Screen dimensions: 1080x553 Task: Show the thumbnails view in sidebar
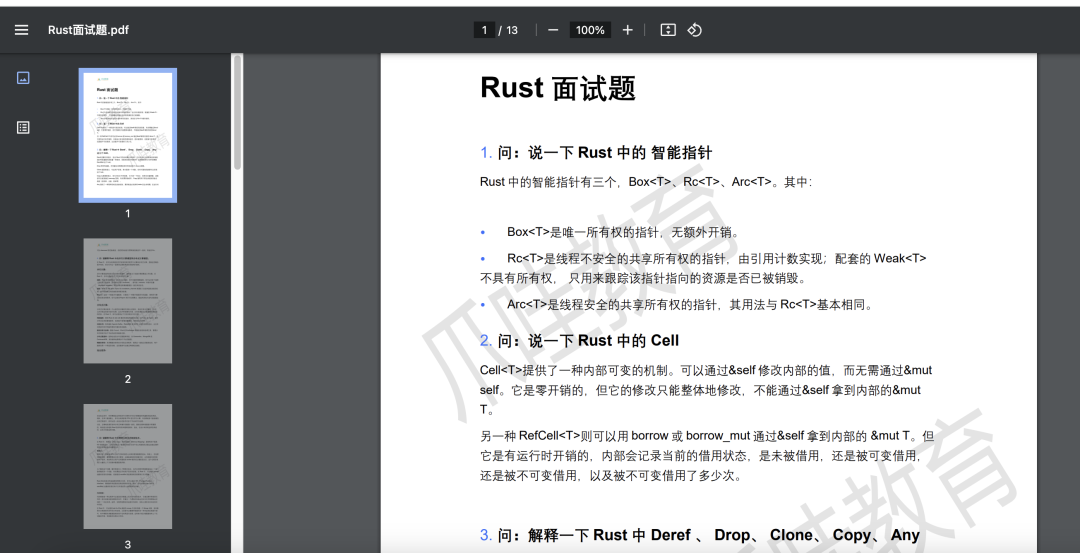click(x=23, y=78)
